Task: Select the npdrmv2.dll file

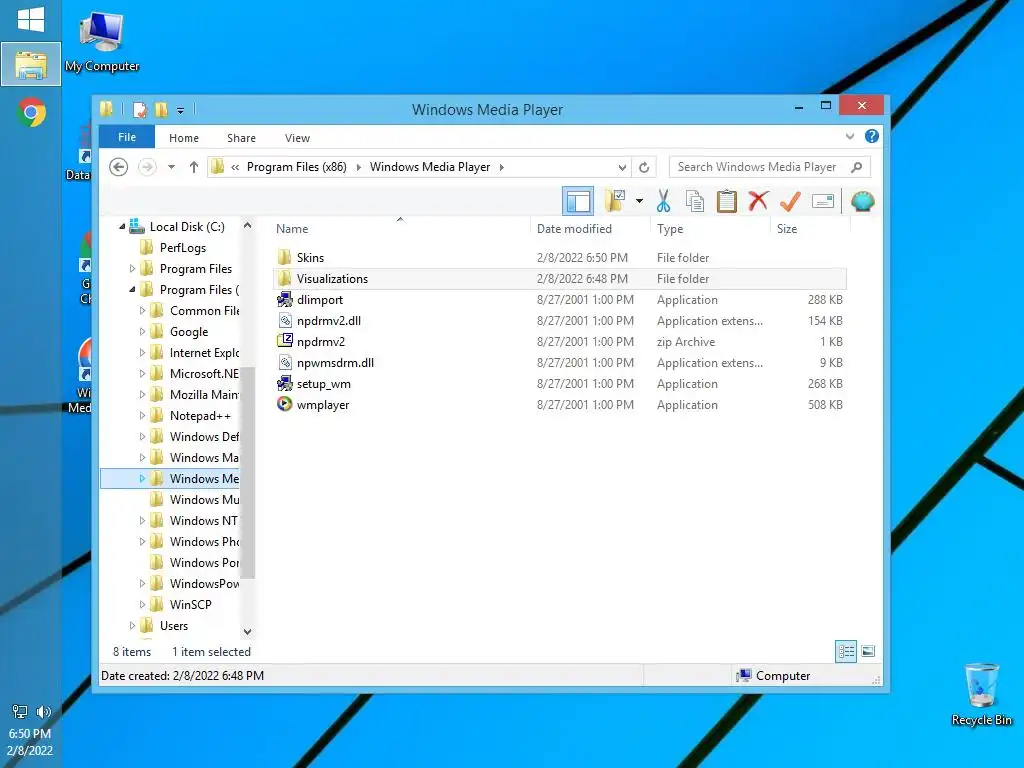Action: coord(560,321)
